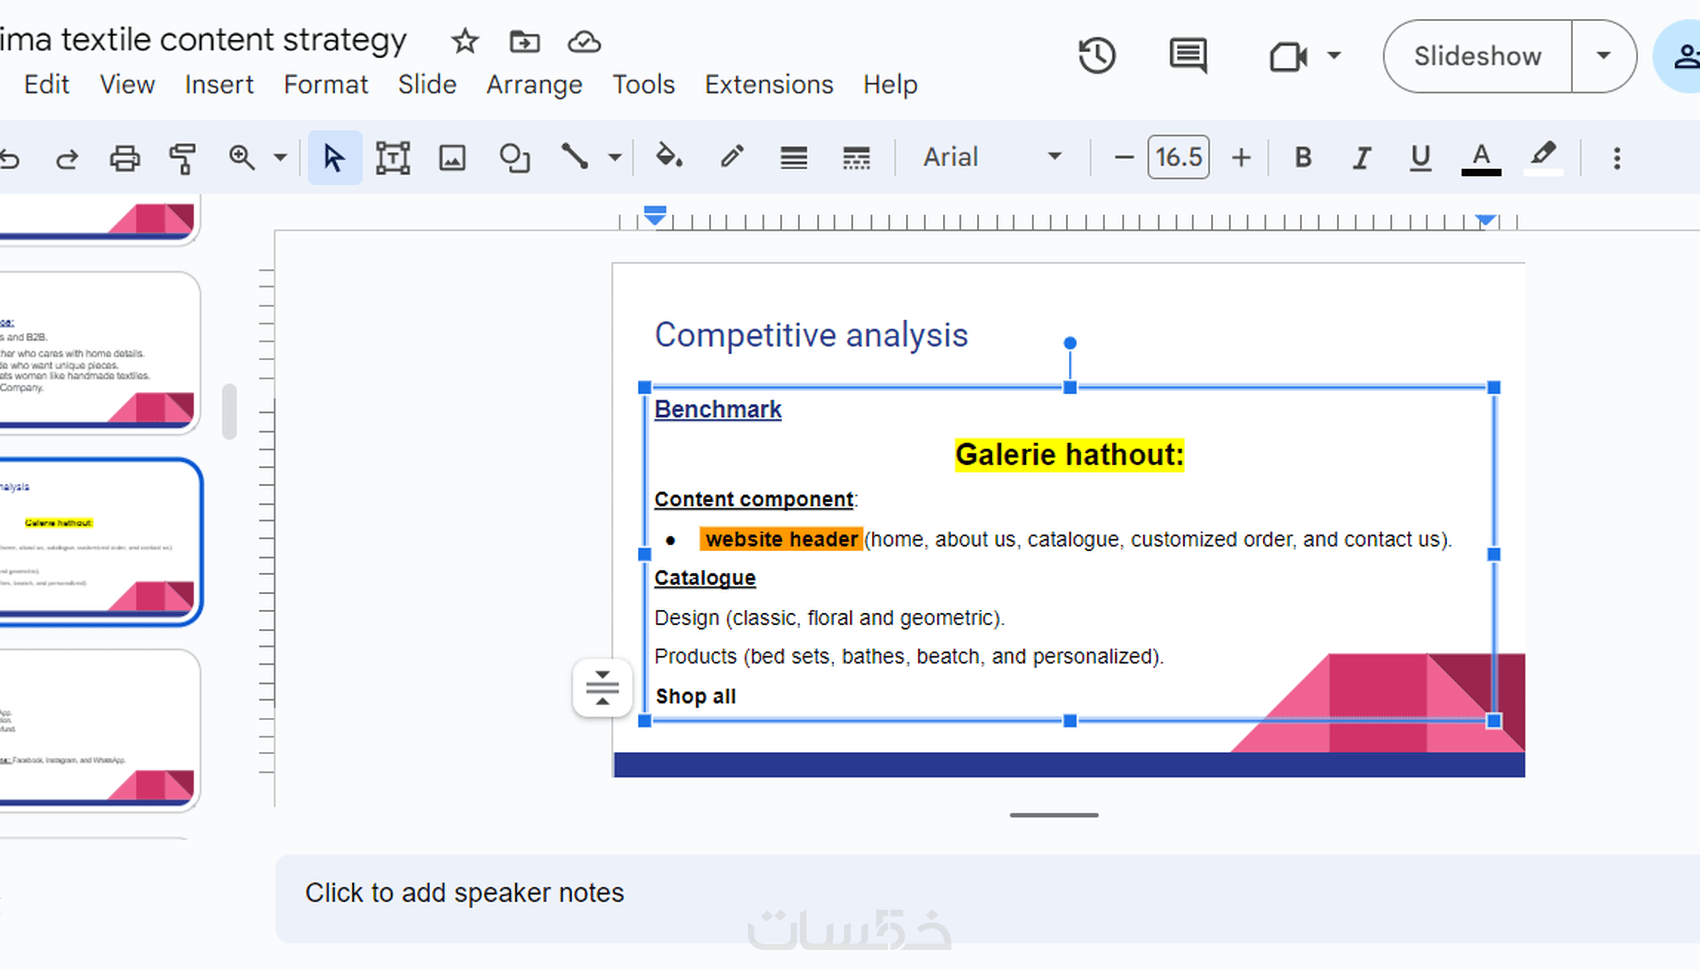Open the Format menu

(x=326, y=85)
